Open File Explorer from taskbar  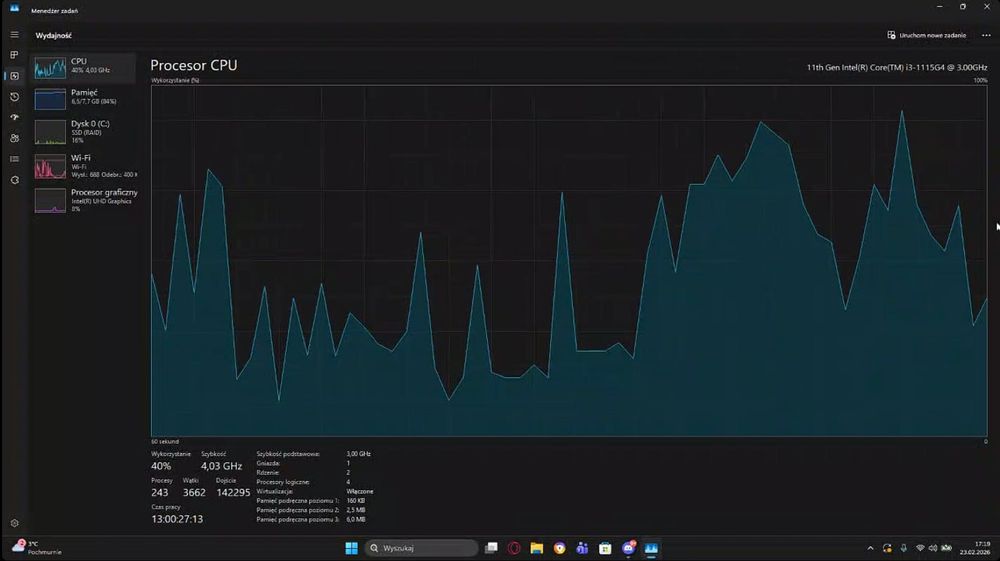coord(536,548)
